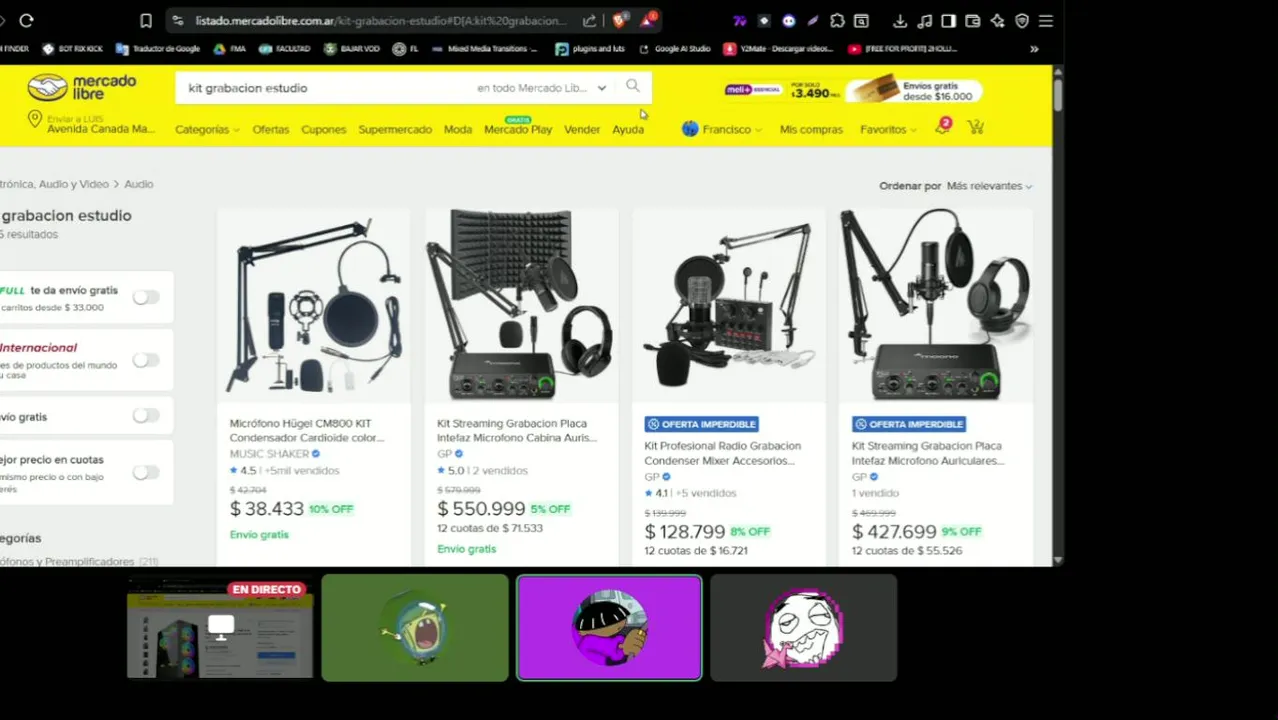Image resolution: width=1278 pixels, height=720 pixels.
Task: Open the shopping cart icon
Action: 976,128
